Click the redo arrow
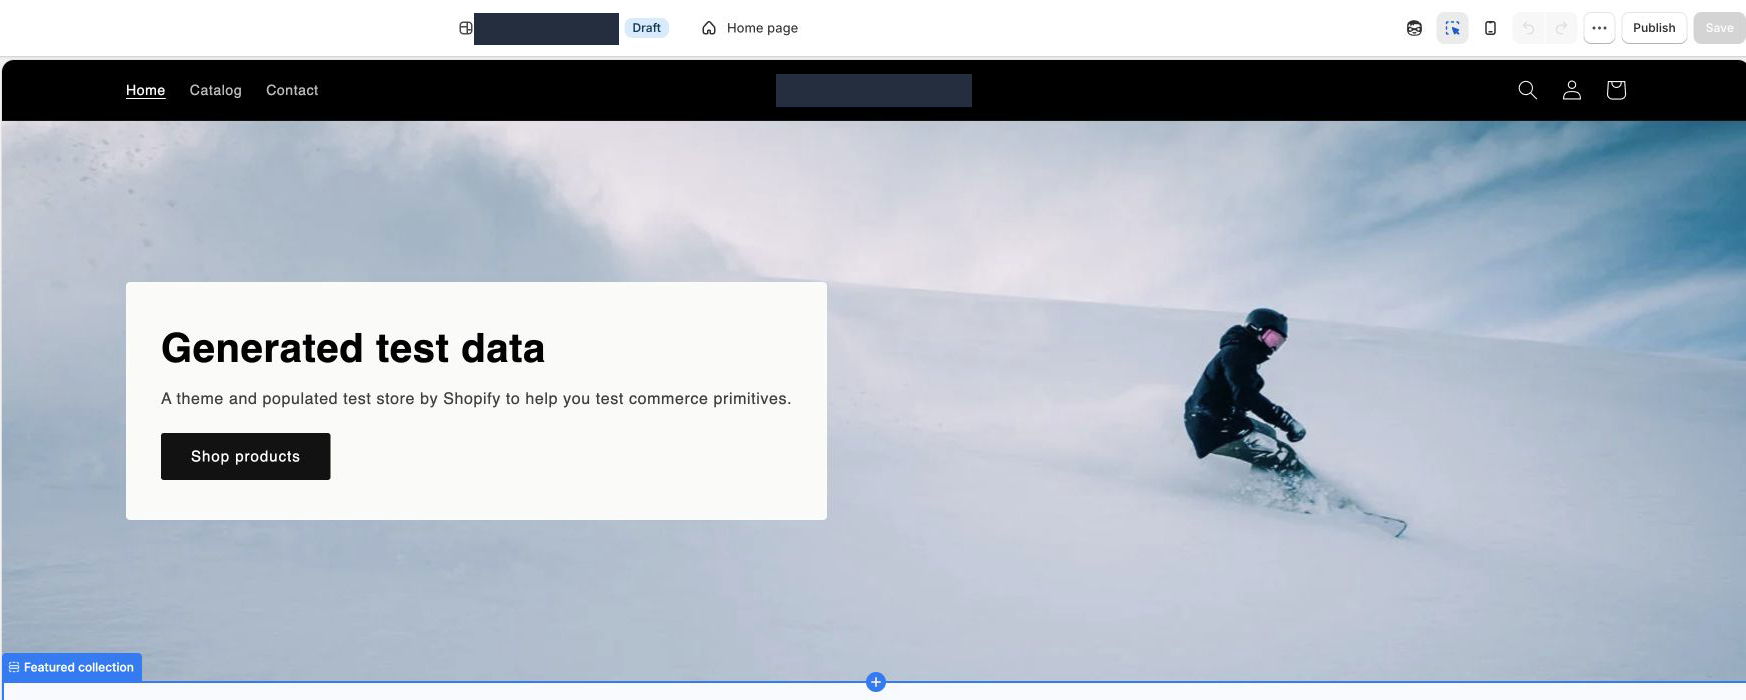 1561,28
